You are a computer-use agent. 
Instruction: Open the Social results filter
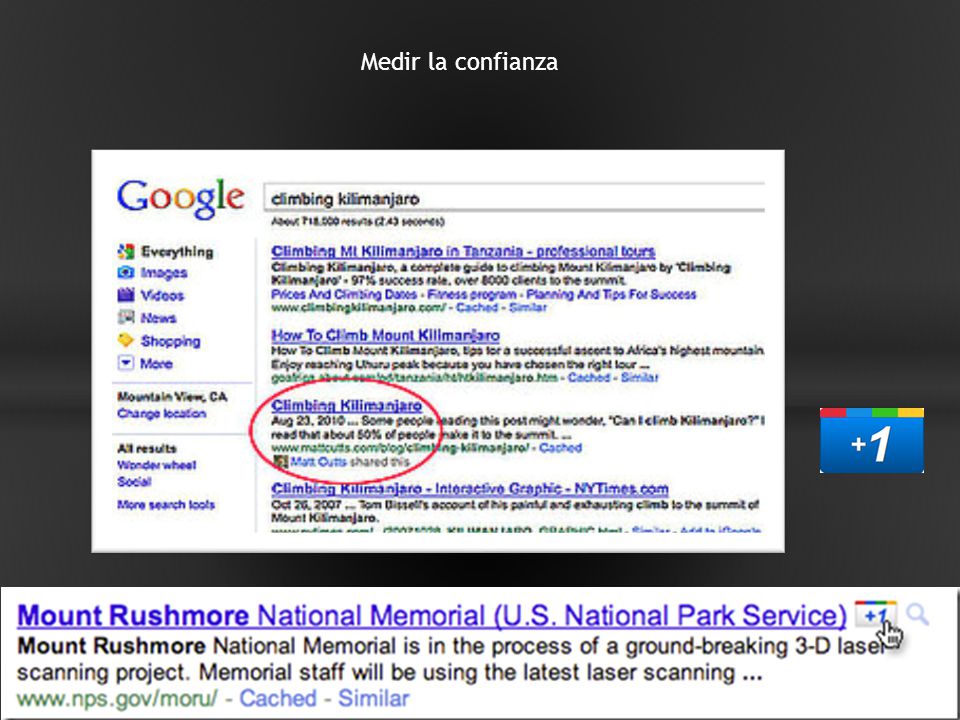tap(134, 481)
